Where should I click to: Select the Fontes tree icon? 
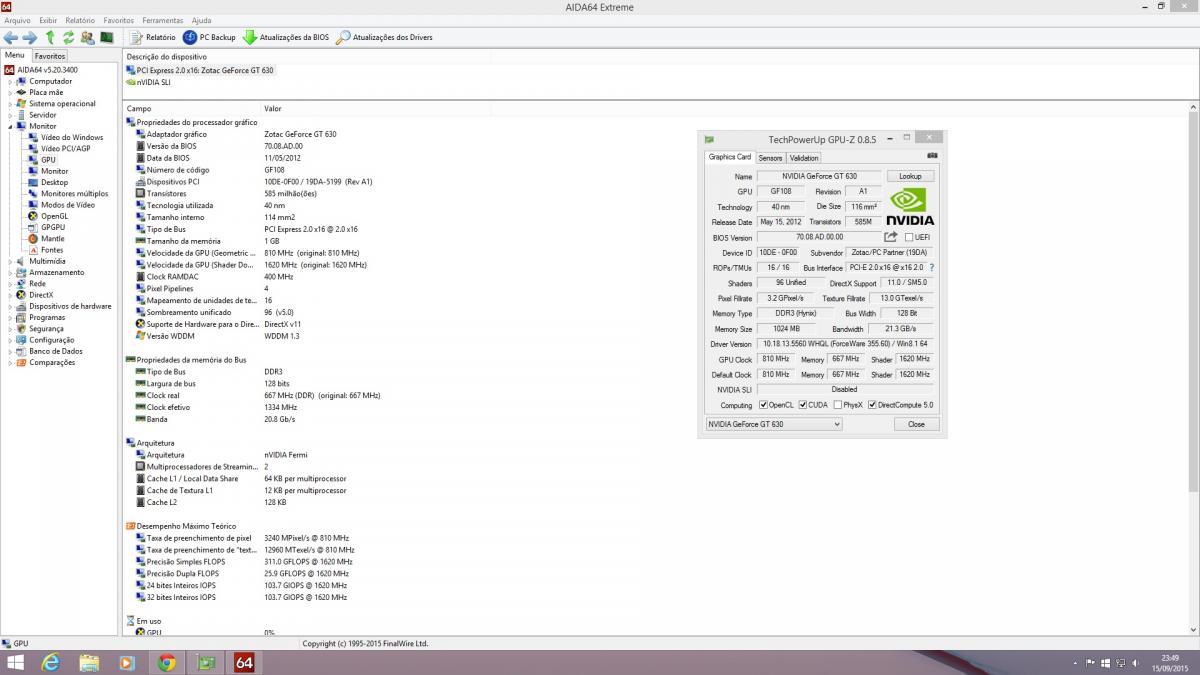pyautogui.click(x=33, y=250)
